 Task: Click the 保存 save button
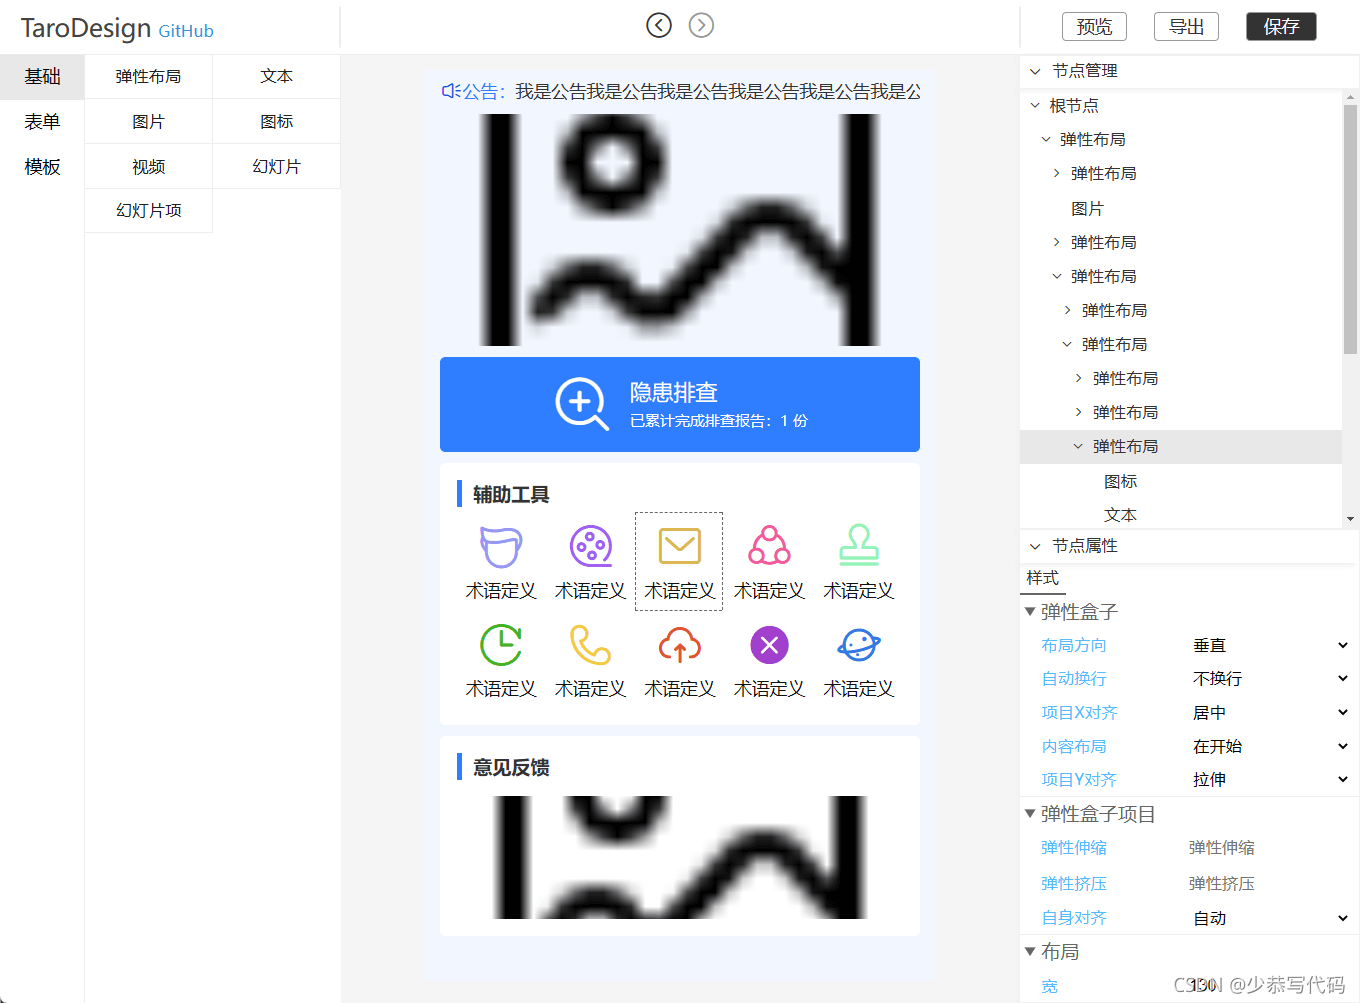(1281, 27)
